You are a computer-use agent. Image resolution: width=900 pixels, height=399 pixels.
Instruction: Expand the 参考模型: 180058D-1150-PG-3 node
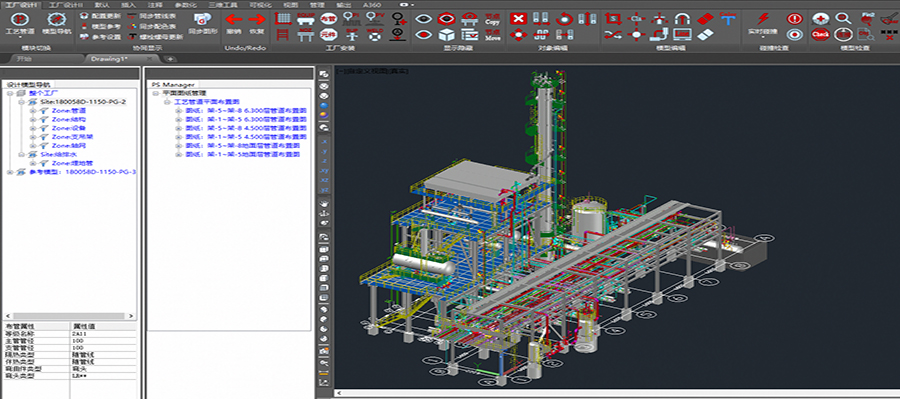tap(10, 172)
